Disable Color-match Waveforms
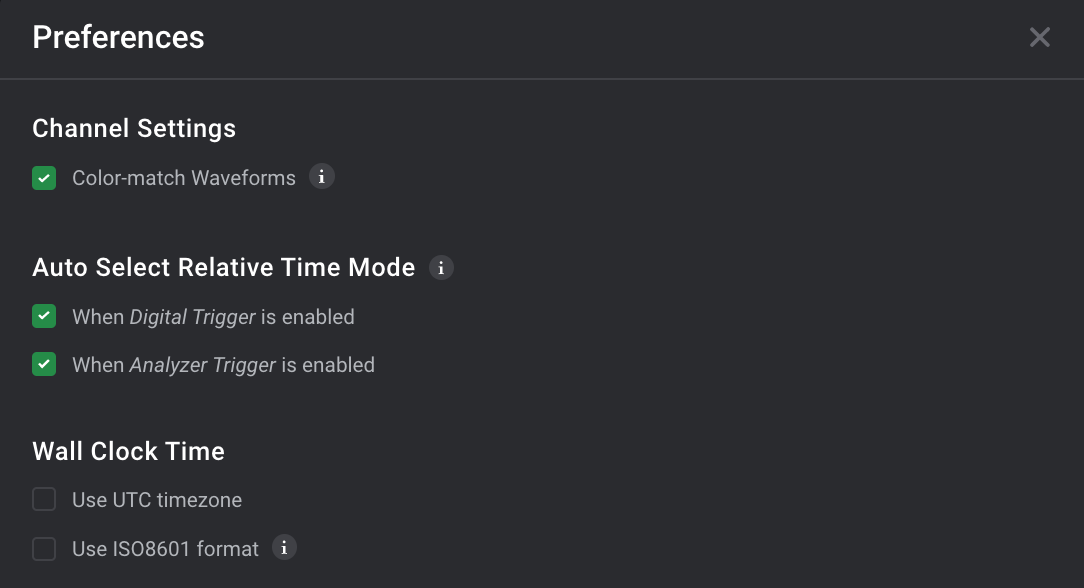The height and width of the screenshot is (588, 1084). pos(44,177)
